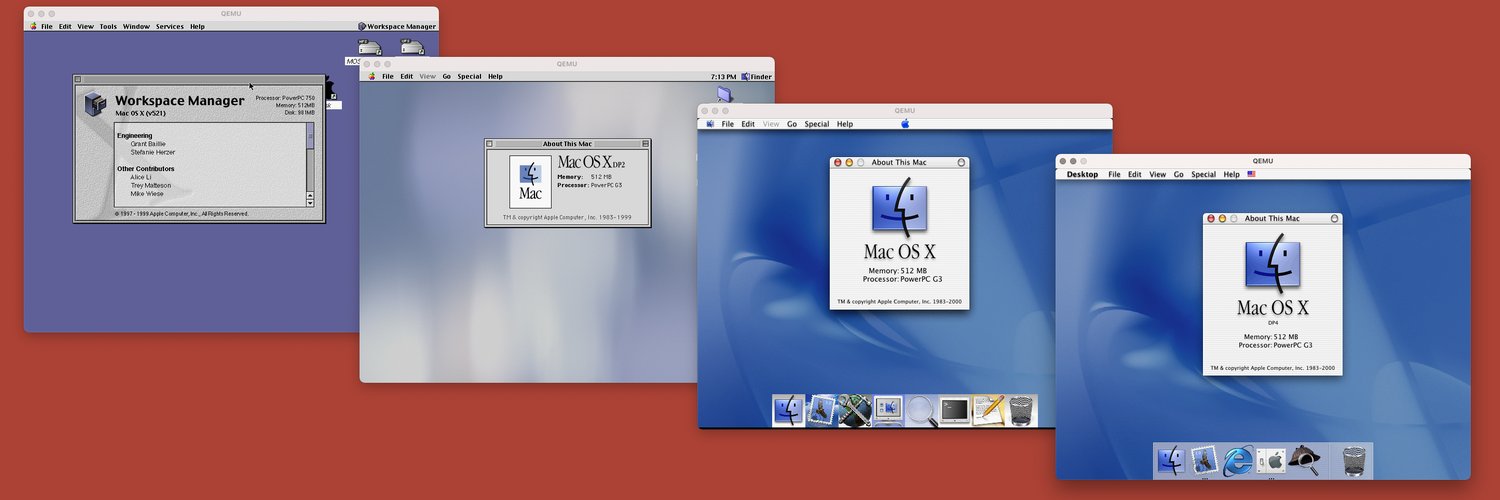Collapse the DP2 About This Mac window

click(x=645, y=144)
